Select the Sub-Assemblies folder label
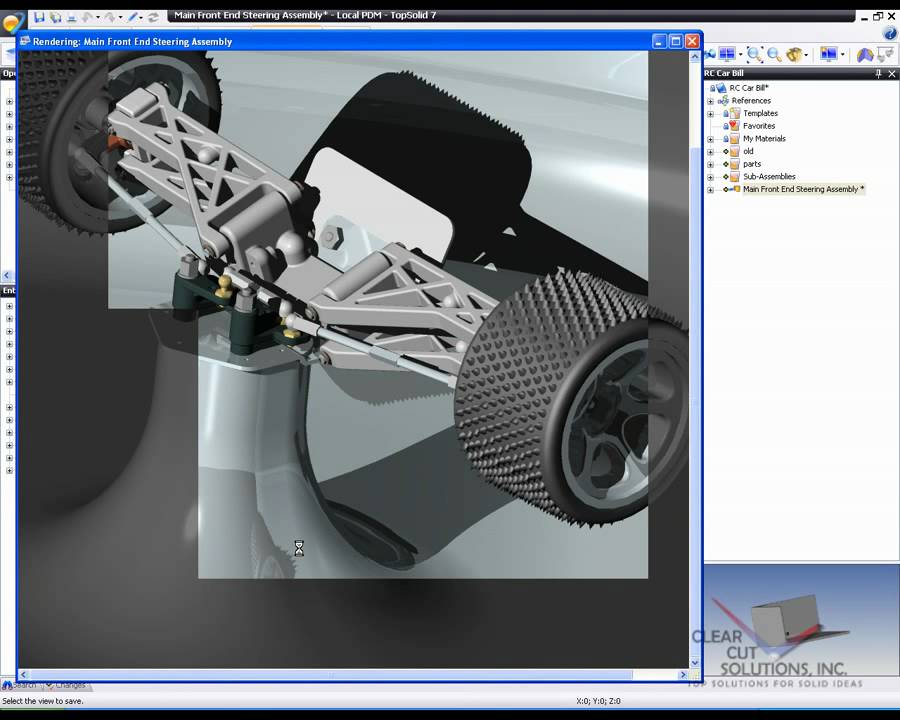 [x=769, y=176]
